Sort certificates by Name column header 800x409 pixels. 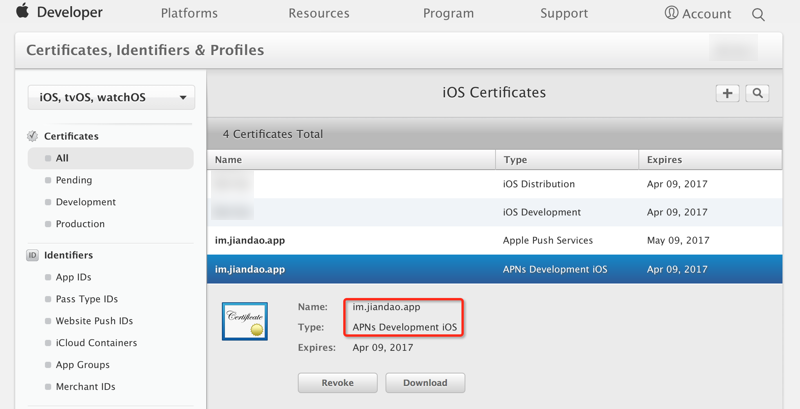point(229,159)
